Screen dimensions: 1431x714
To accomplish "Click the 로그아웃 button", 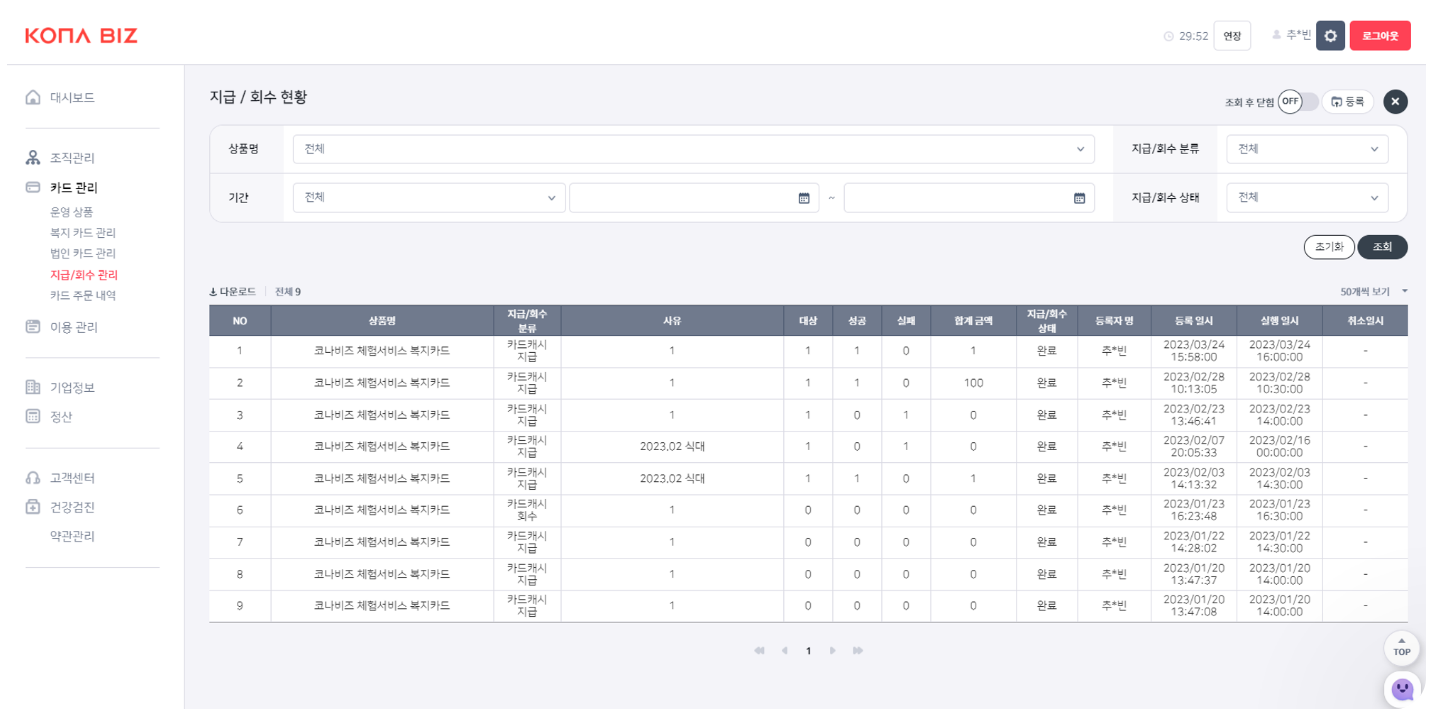I will (x=1379, y=36).
